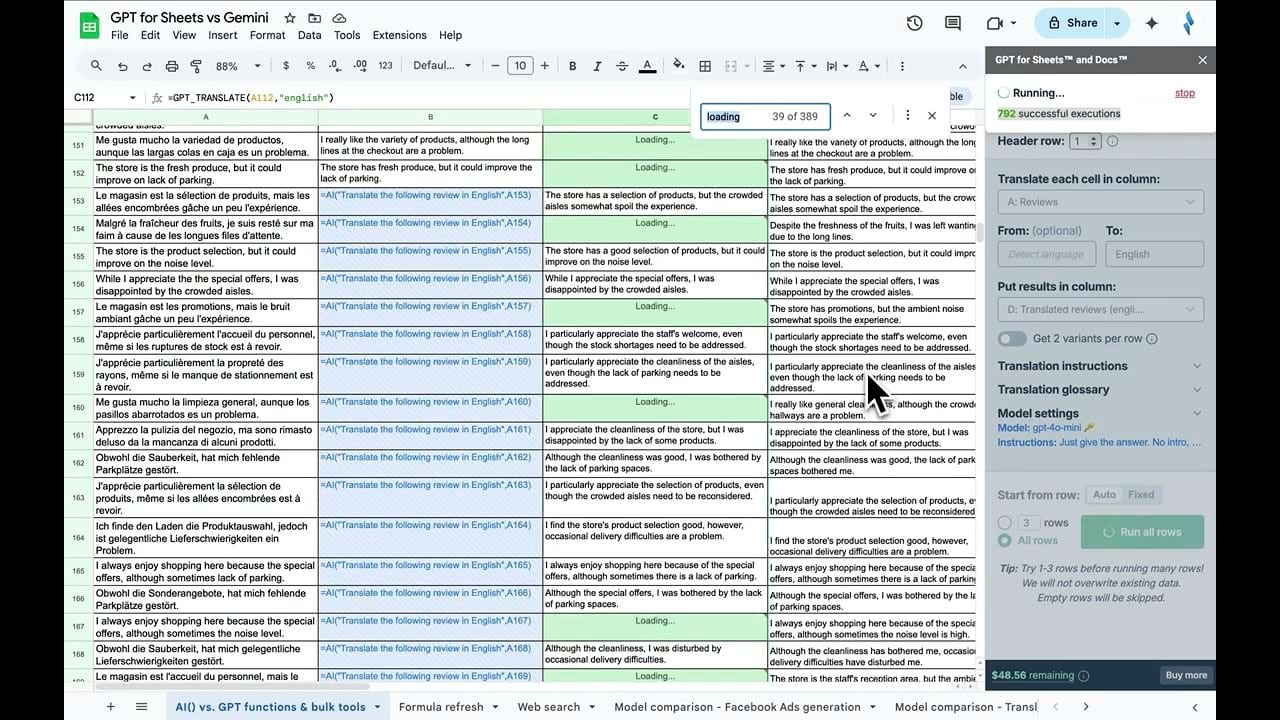The height and width of the screenshot is (720, 1280).
Task: Stop the running GPT execution
Action: coord(1184,93)
